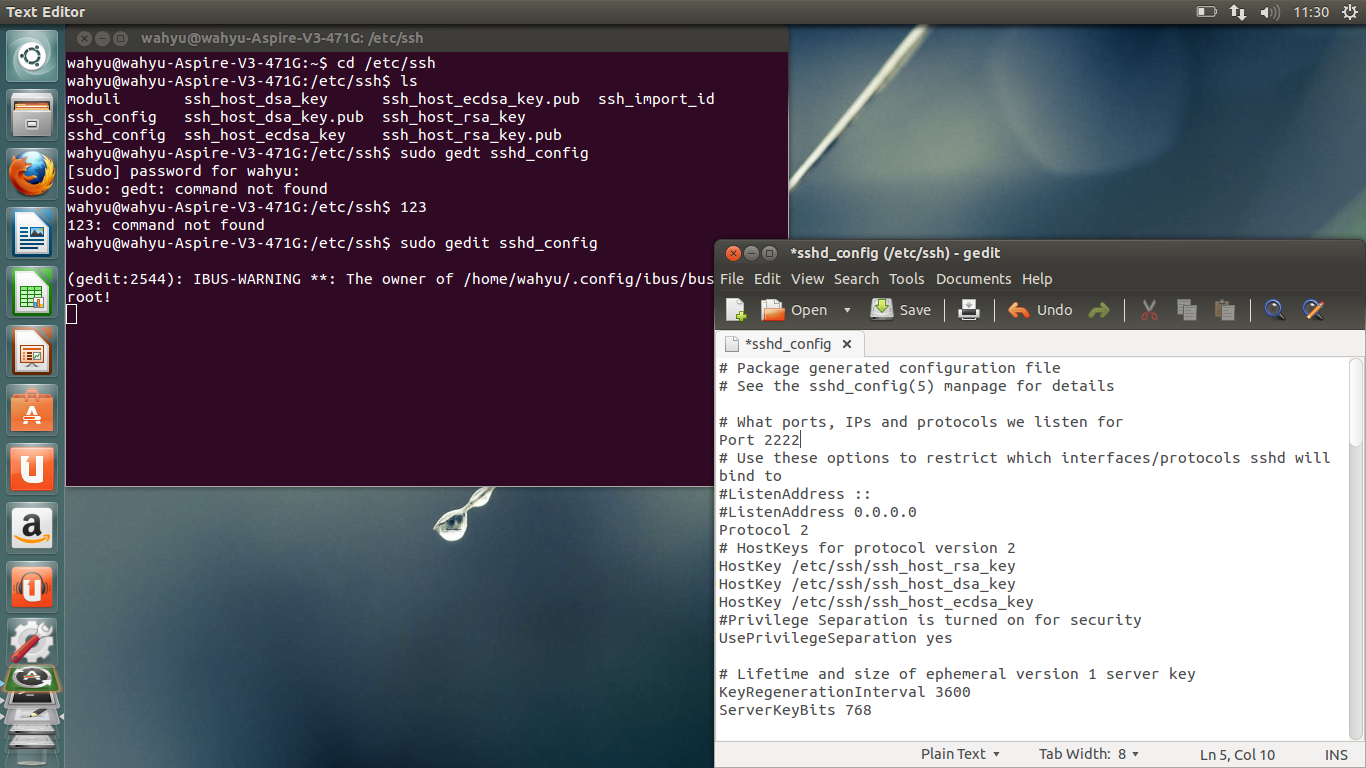The height and width of the screenshot is (768, 1366).
Task: Copy selection using gedit toolbar icon
Action: point(1187,310)
